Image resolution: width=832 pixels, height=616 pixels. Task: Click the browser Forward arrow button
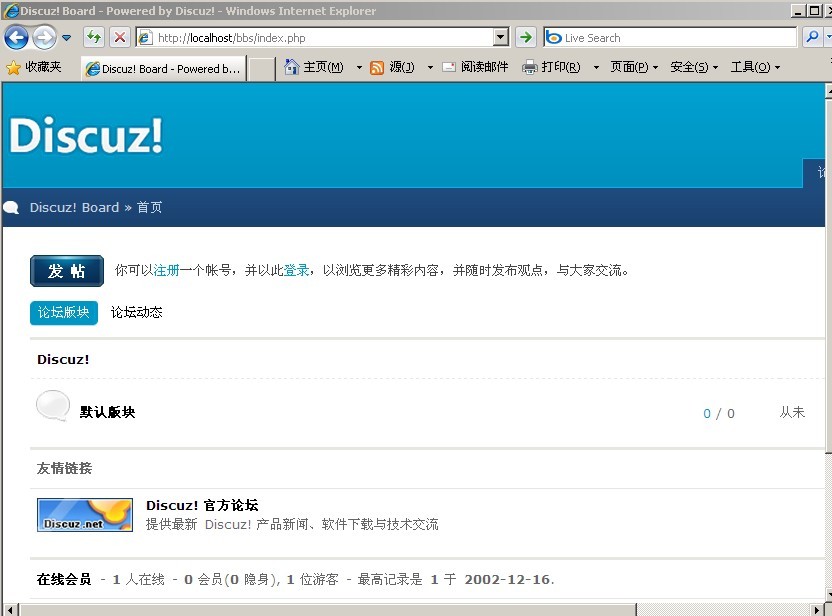pos(45,38)
